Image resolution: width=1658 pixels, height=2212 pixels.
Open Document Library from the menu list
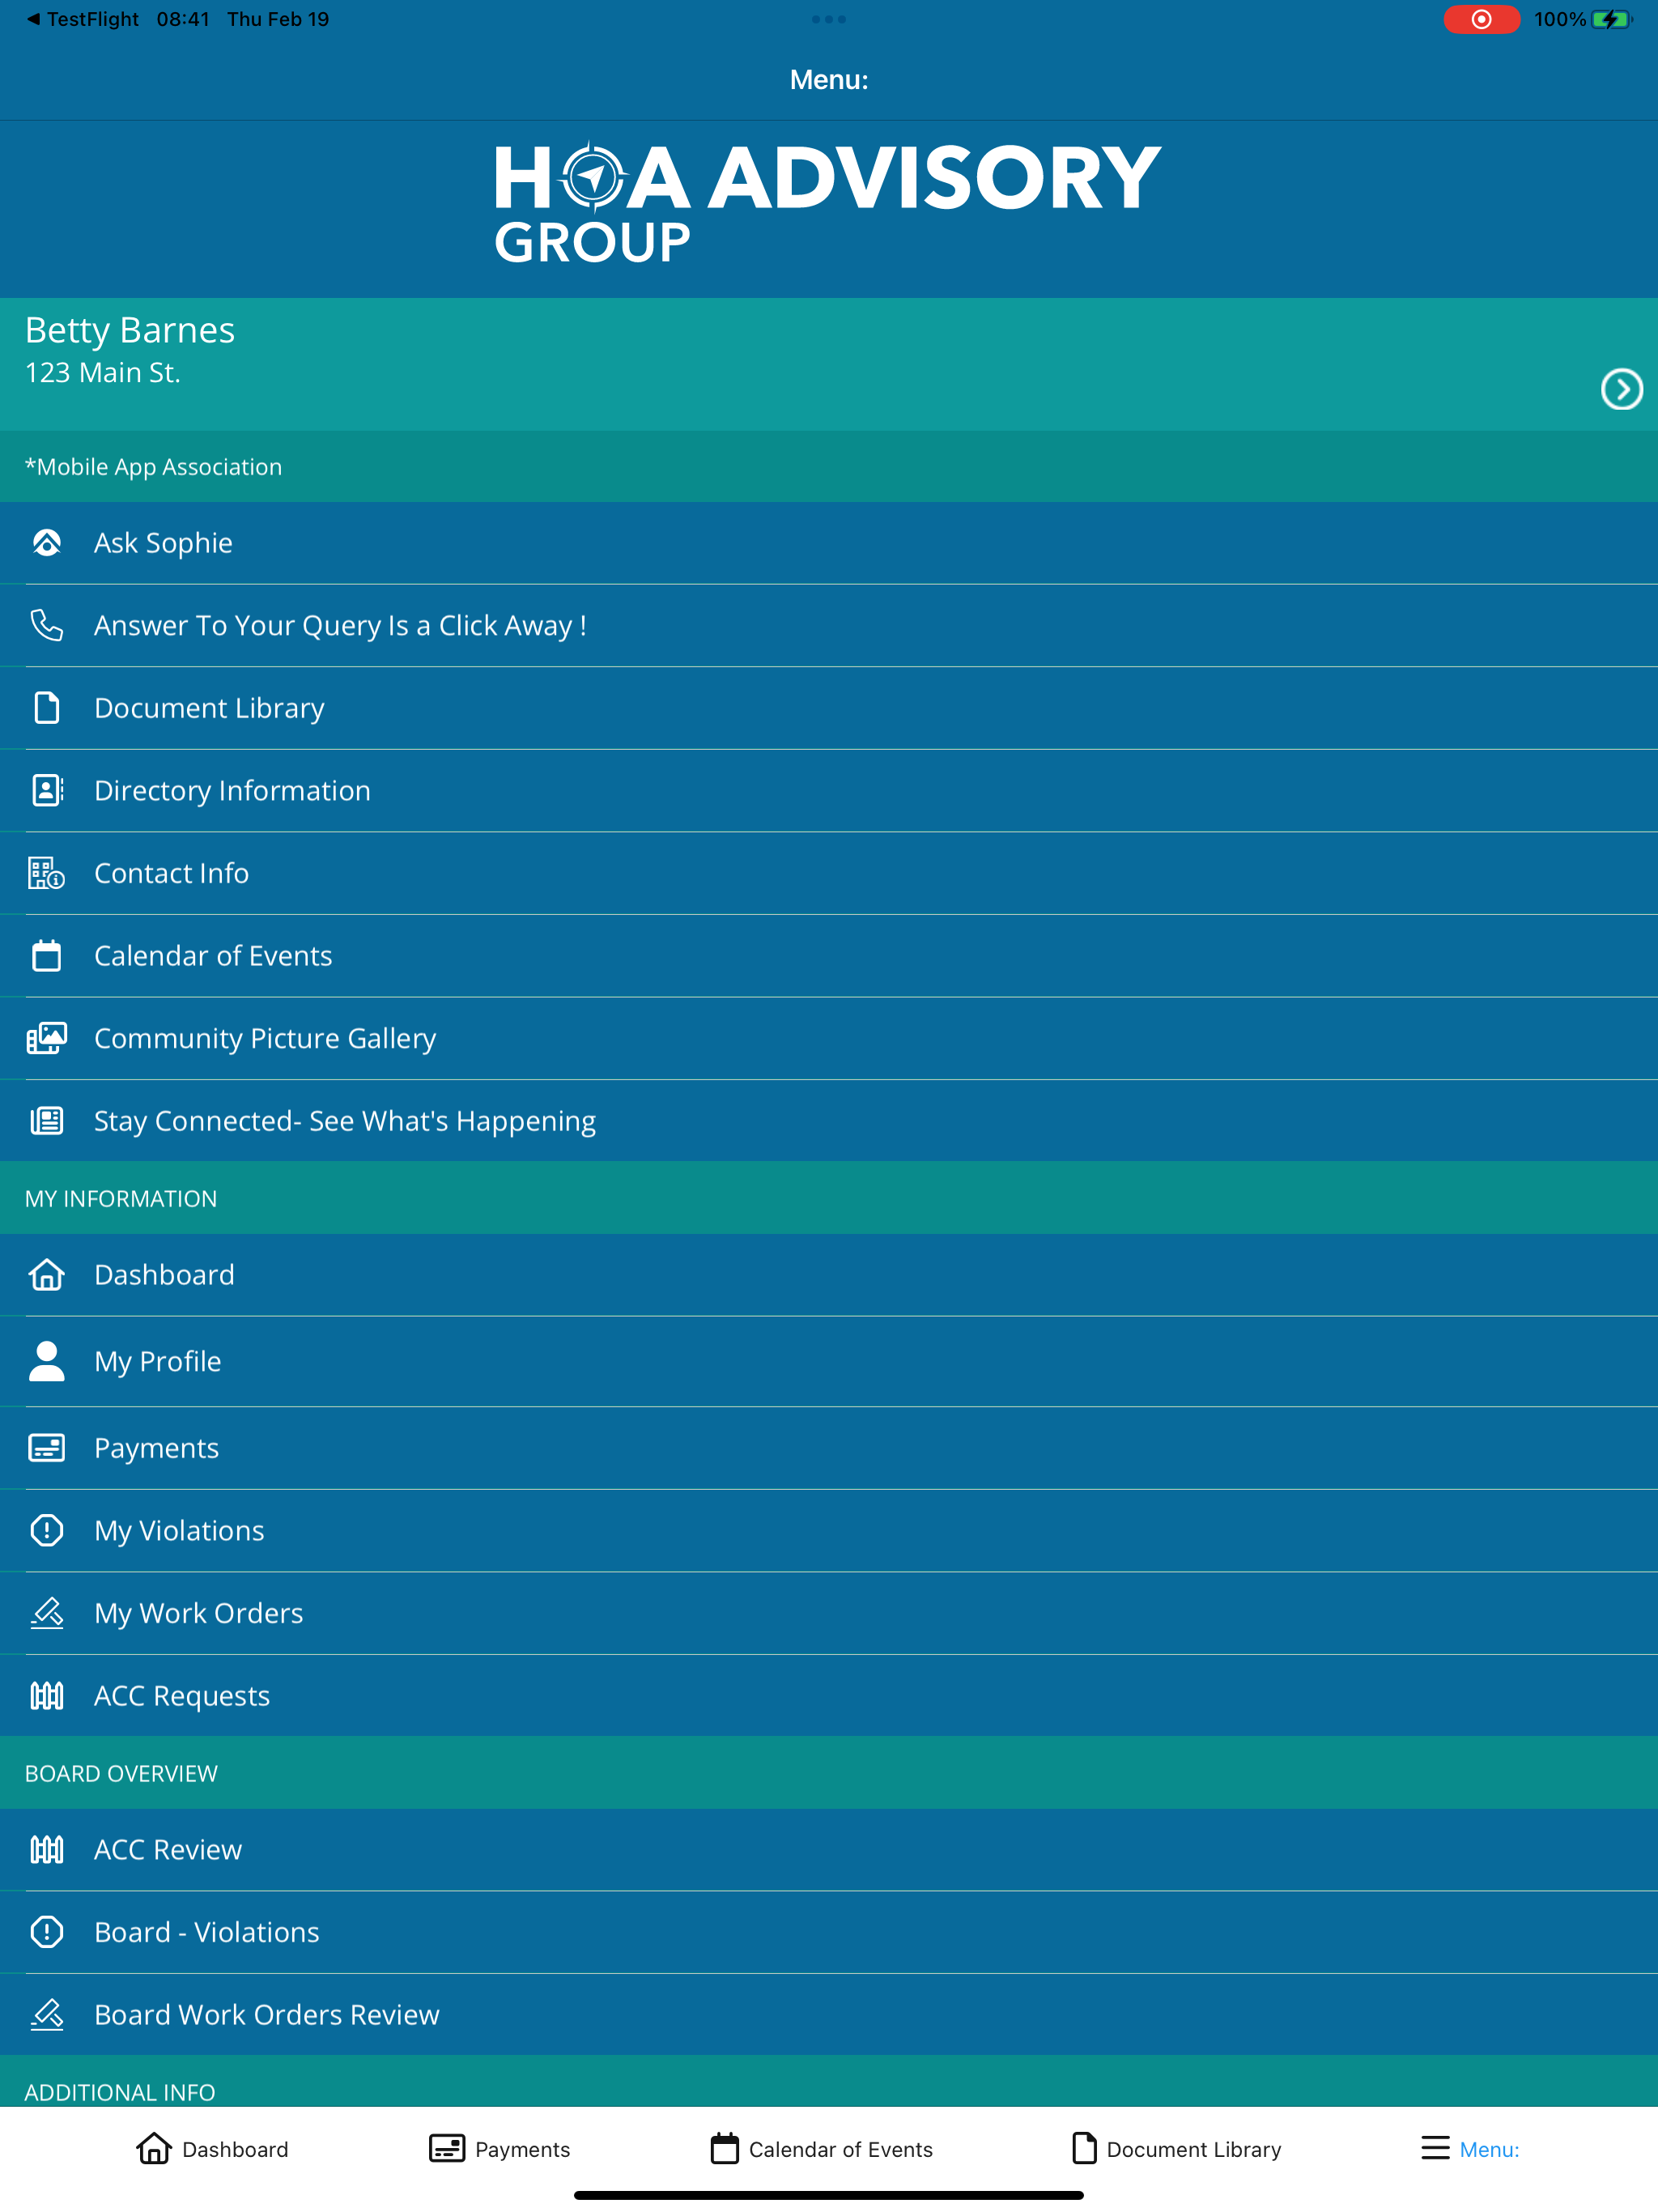pos(829,708)
